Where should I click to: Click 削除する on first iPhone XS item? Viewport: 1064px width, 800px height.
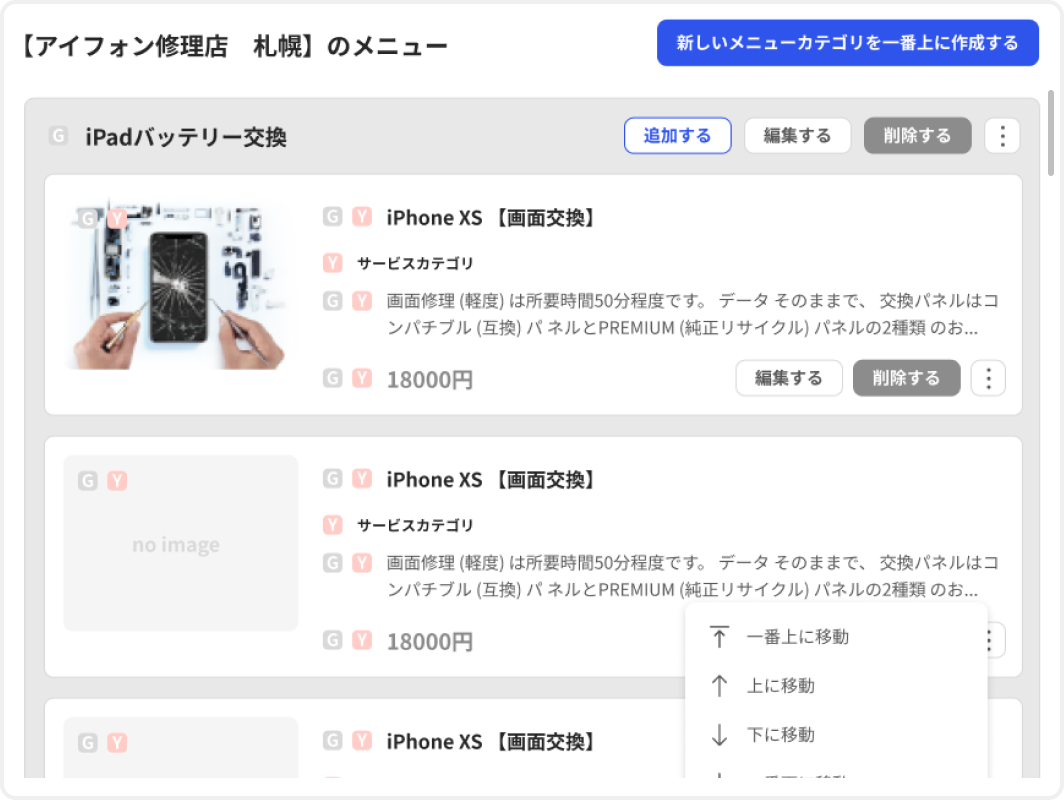click(x=907, y=378)
